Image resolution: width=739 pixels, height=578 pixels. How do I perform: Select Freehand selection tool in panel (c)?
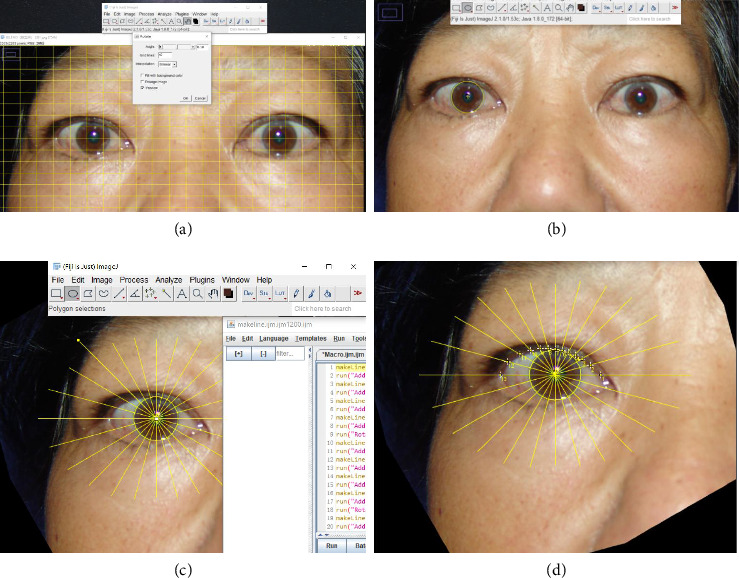(103, 294)
